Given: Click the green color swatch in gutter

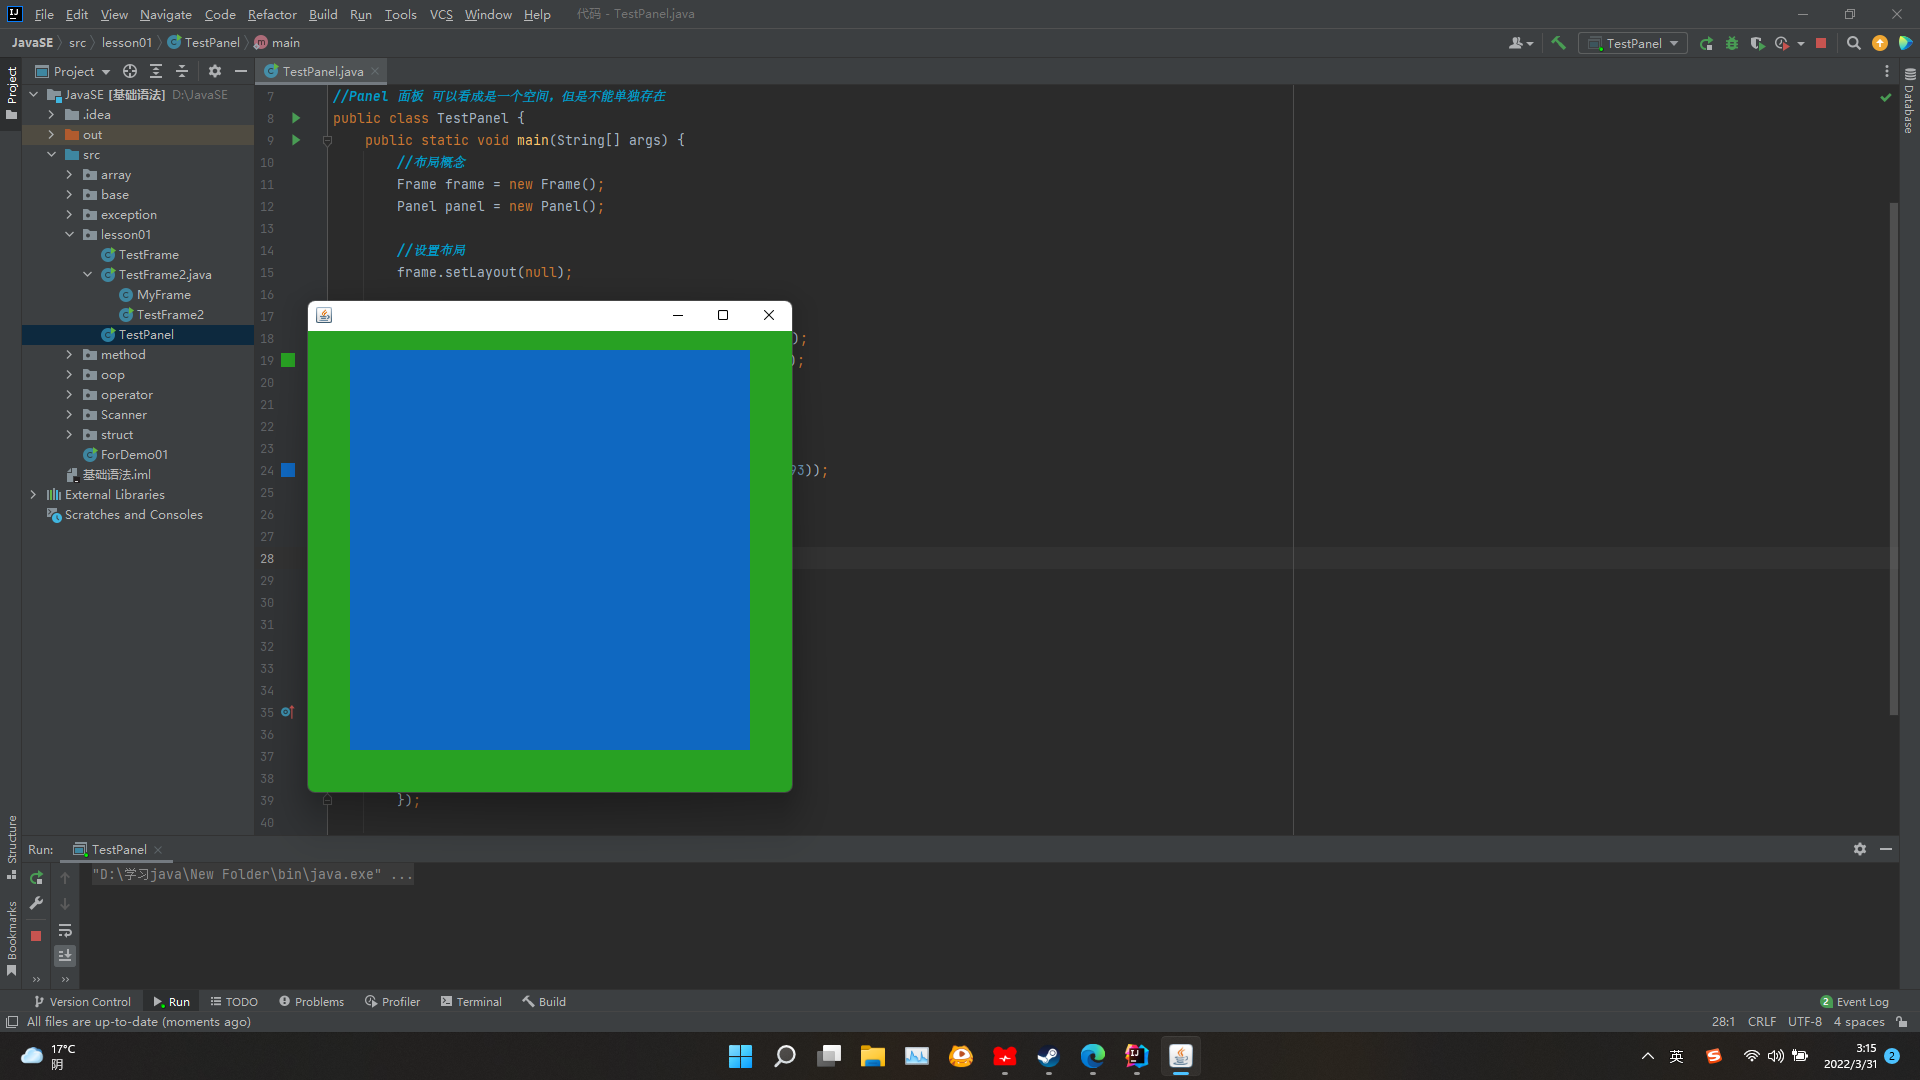Looking at the screenshot, I should (x=288, y=360).
